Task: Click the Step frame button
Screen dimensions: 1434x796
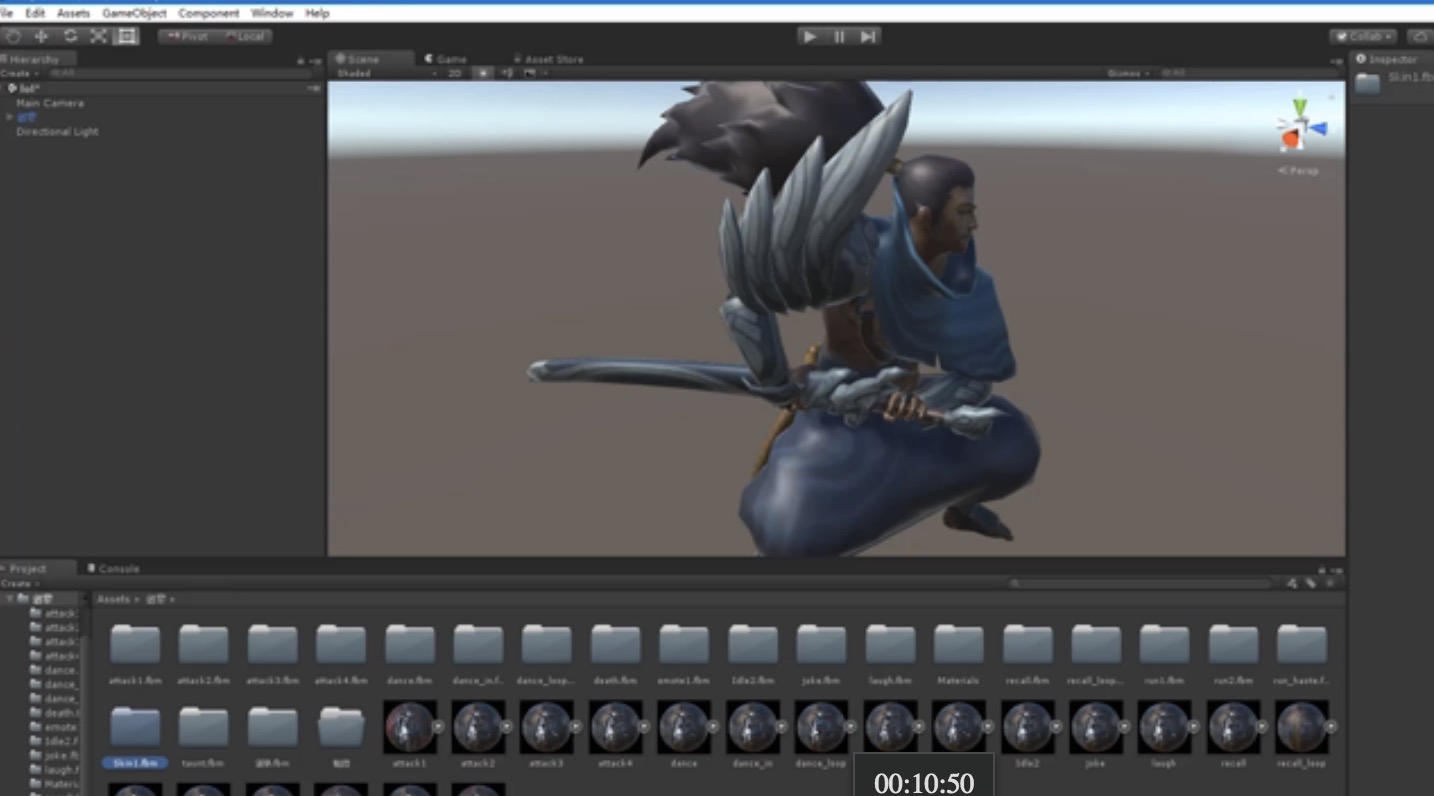Action: (868, 36)
